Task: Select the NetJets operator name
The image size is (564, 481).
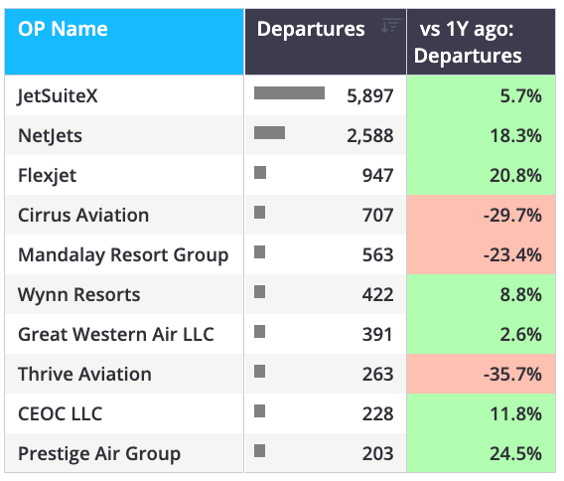Action: click(x=50, y=136)
